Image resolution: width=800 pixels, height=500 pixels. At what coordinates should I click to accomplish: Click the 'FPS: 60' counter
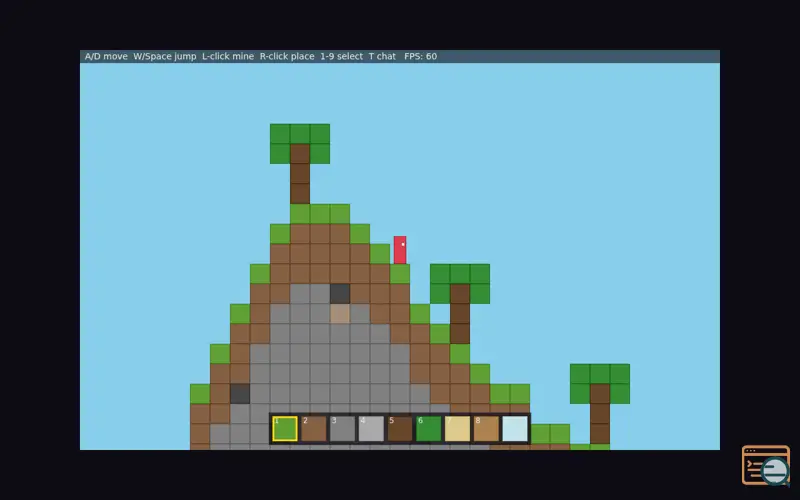pos(420,56)
